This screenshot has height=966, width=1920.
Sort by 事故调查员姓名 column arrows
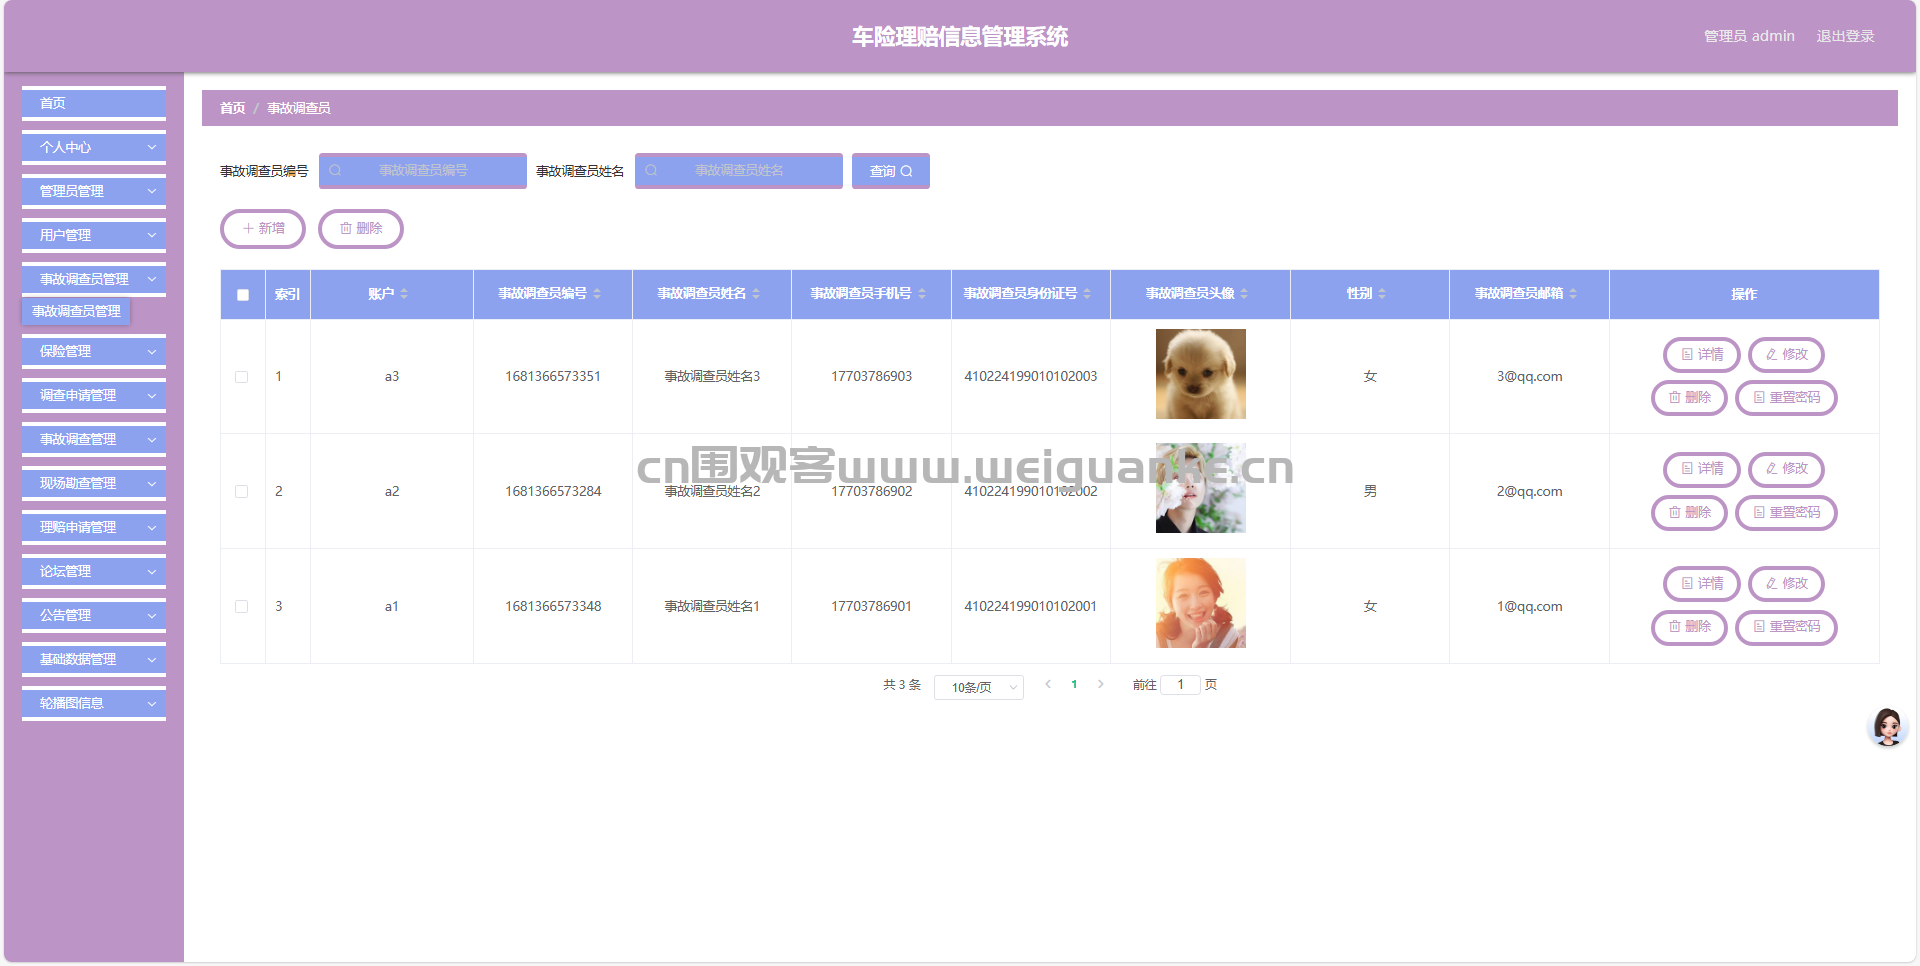tap(756, 294)
